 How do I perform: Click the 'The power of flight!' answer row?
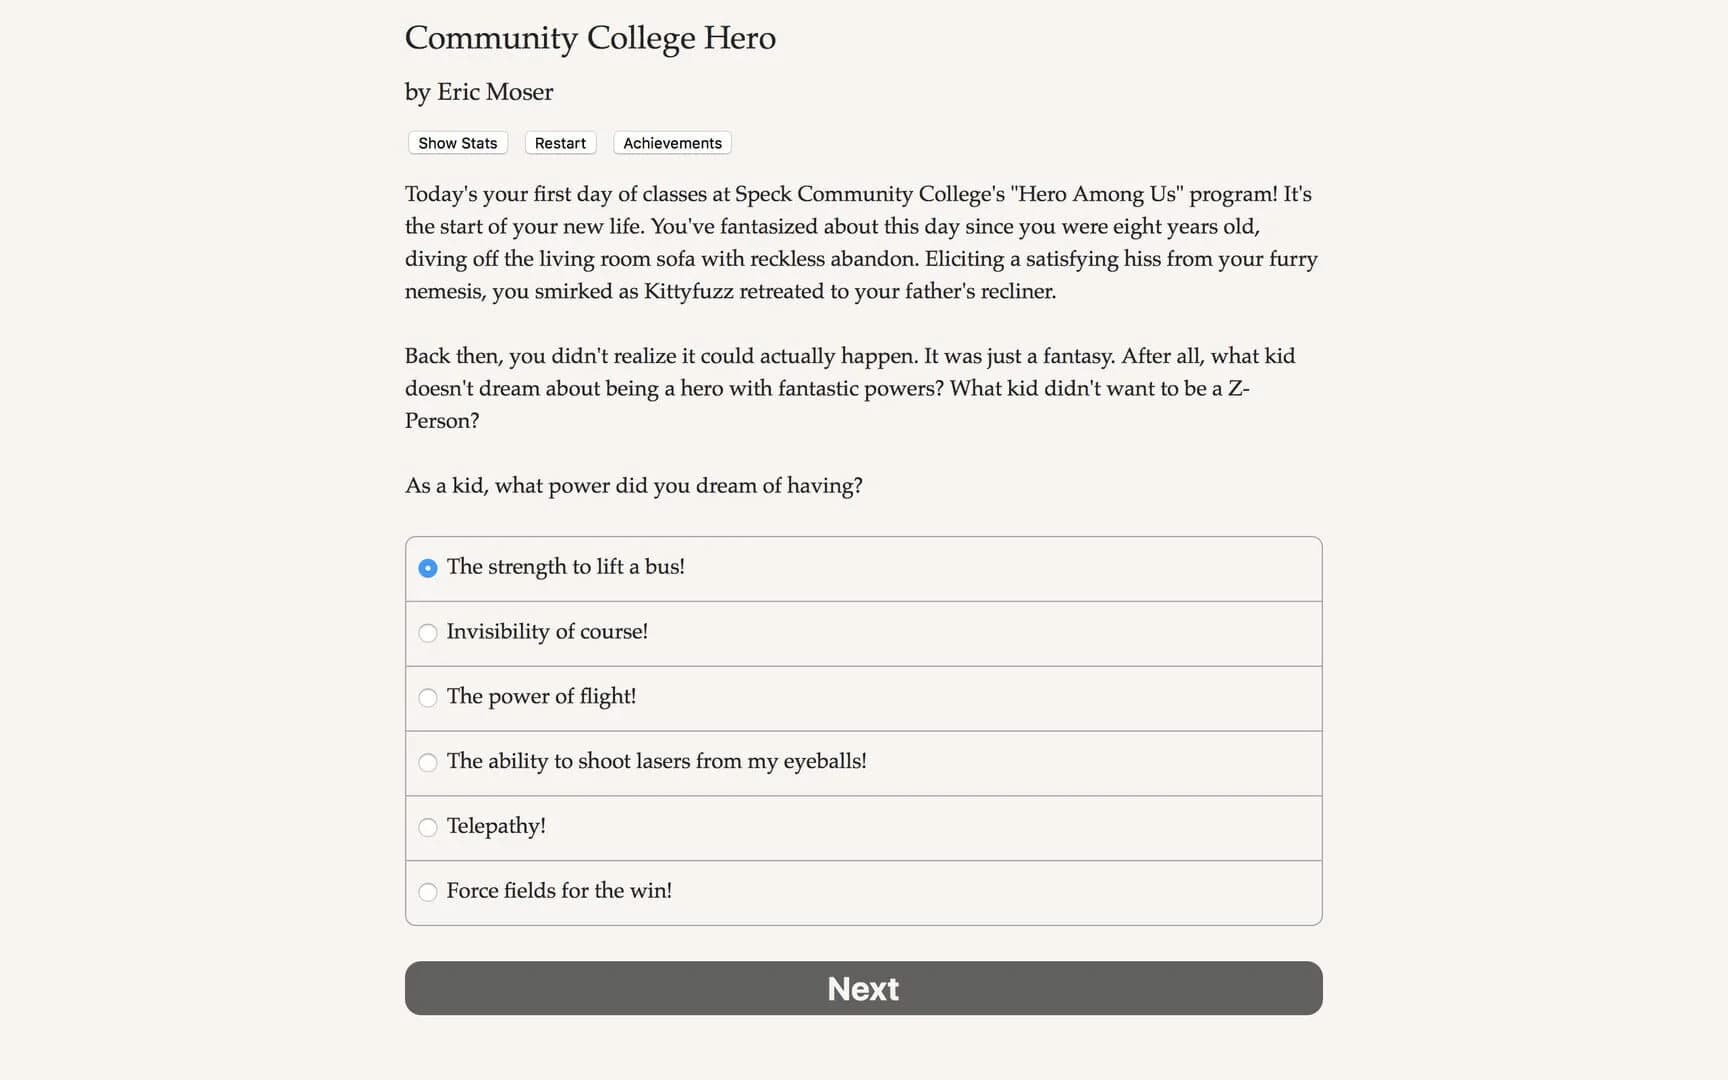click(x=860, y=697)
